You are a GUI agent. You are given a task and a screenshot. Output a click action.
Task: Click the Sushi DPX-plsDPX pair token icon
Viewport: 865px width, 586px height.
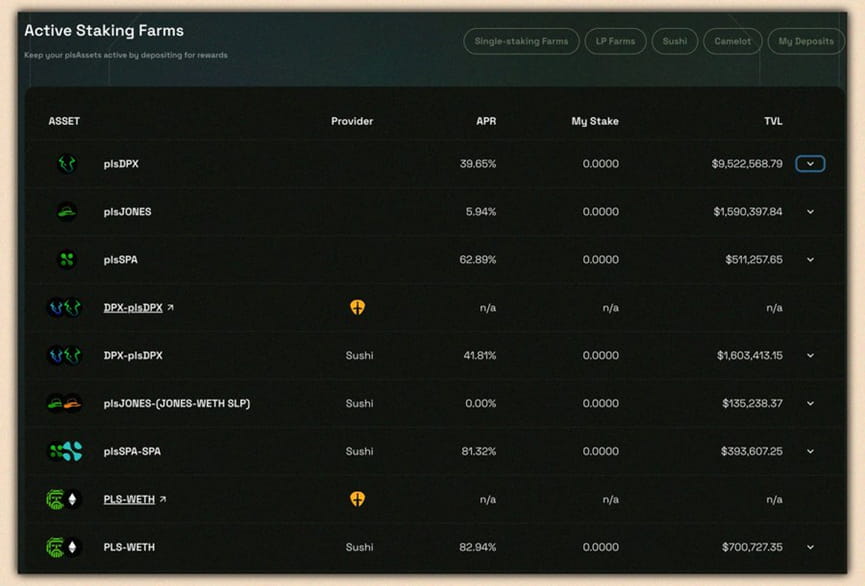[65, 355]
